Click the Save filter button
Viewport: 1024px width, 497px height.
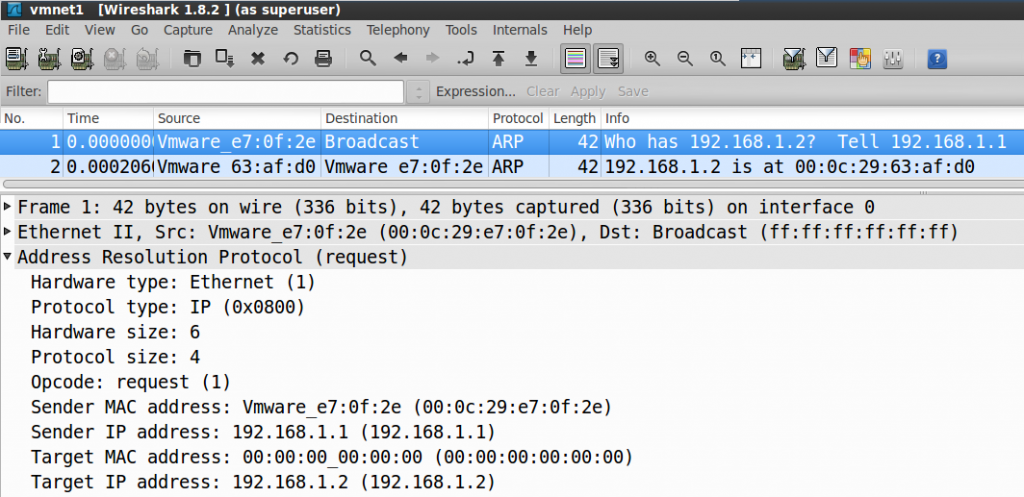(633, 91)
